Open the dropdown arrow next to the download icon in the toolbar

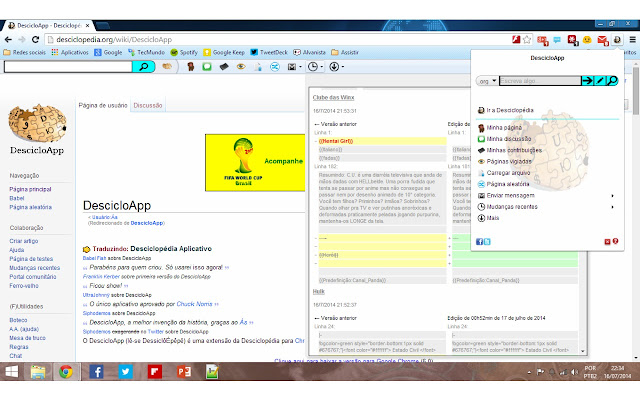(x=343, y=67)
